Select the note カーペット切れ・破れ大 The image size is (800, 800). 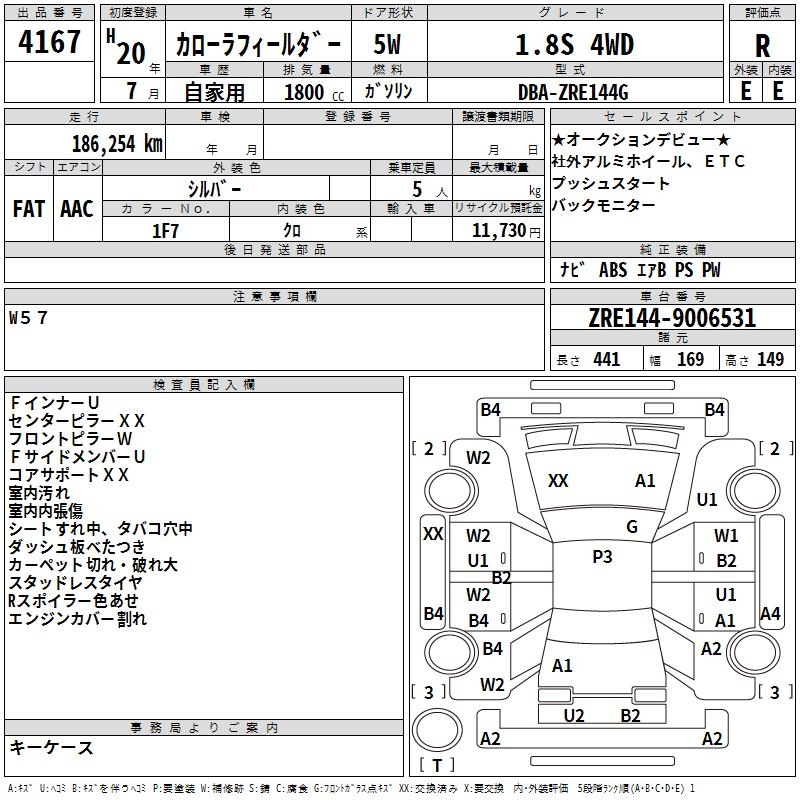click(93, 565)
